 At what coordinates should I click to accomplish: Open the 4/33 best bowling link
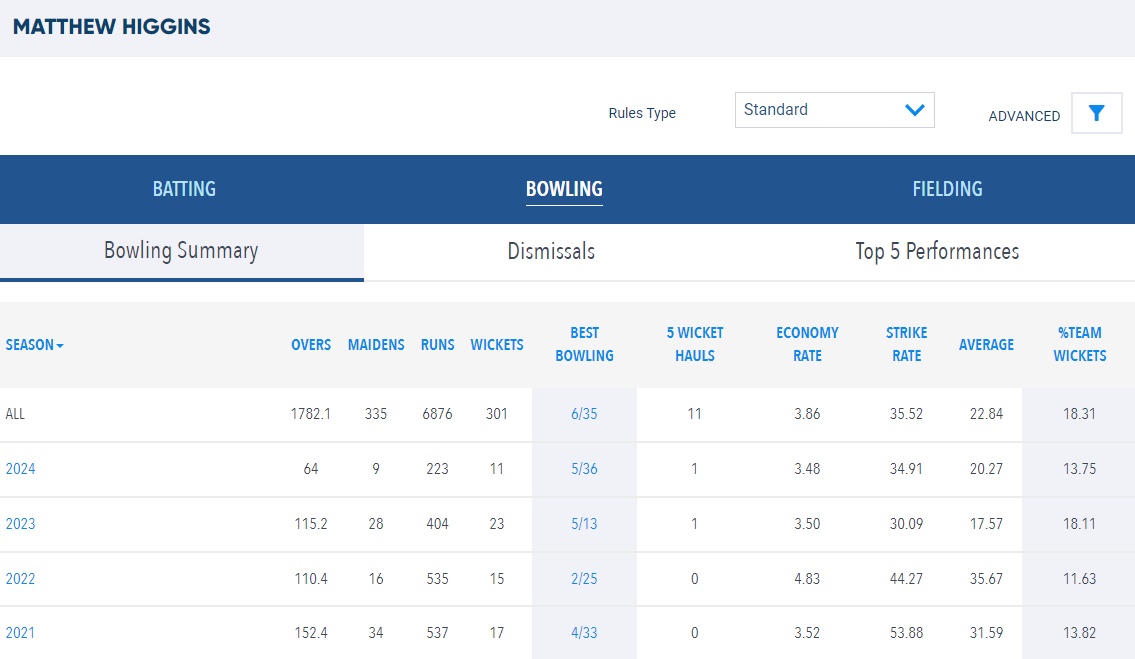pyautogui.click(x=584, y=632)
